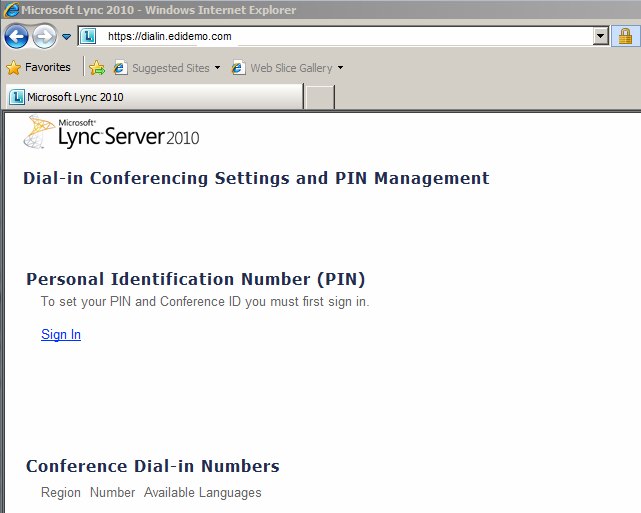Open Web Slice Gallery link
Viewport: 641px width, 513px height.
click(291, 68)
